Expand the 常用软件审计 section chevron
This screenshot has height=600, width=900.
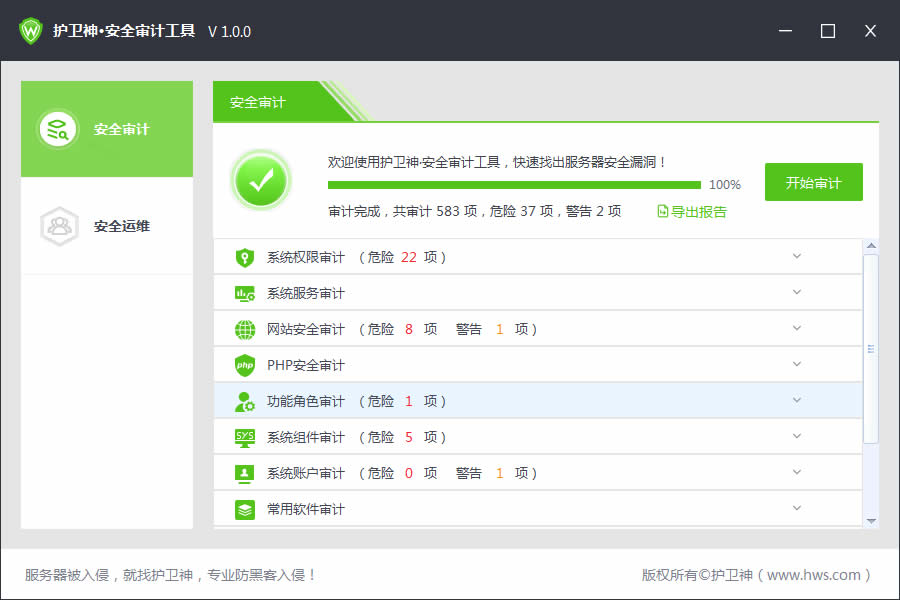point(797,508)
